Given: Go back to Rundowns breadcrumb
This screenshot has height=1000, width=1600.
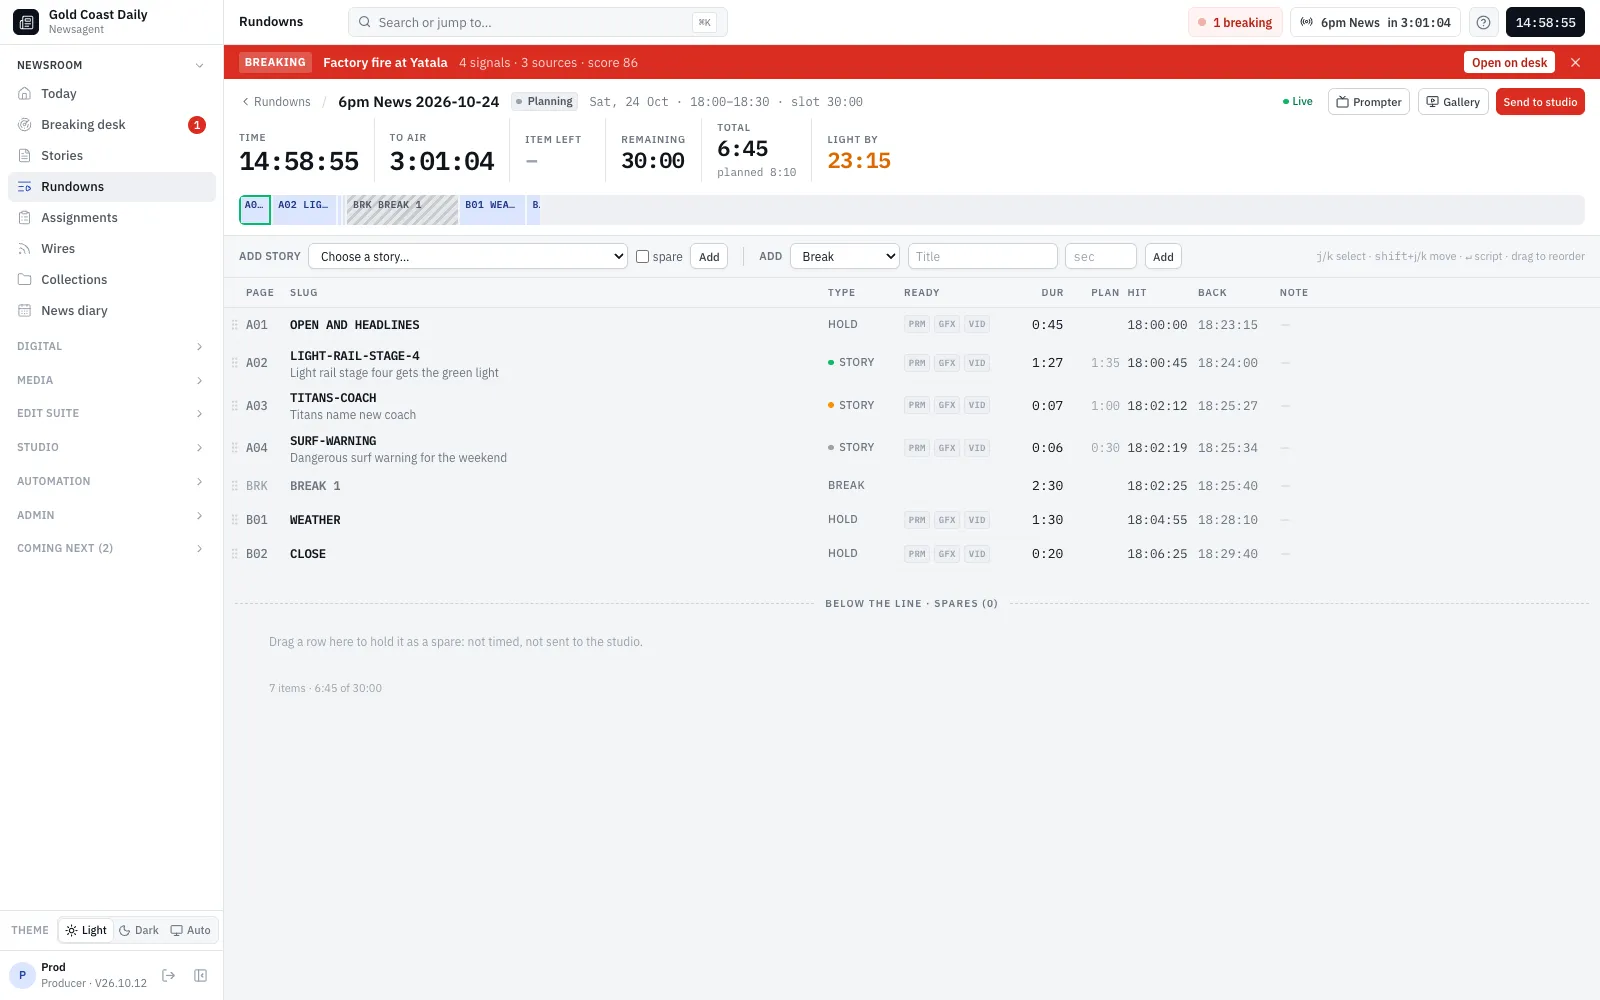Looking at the screenshot, I should (x=276, y=102).
